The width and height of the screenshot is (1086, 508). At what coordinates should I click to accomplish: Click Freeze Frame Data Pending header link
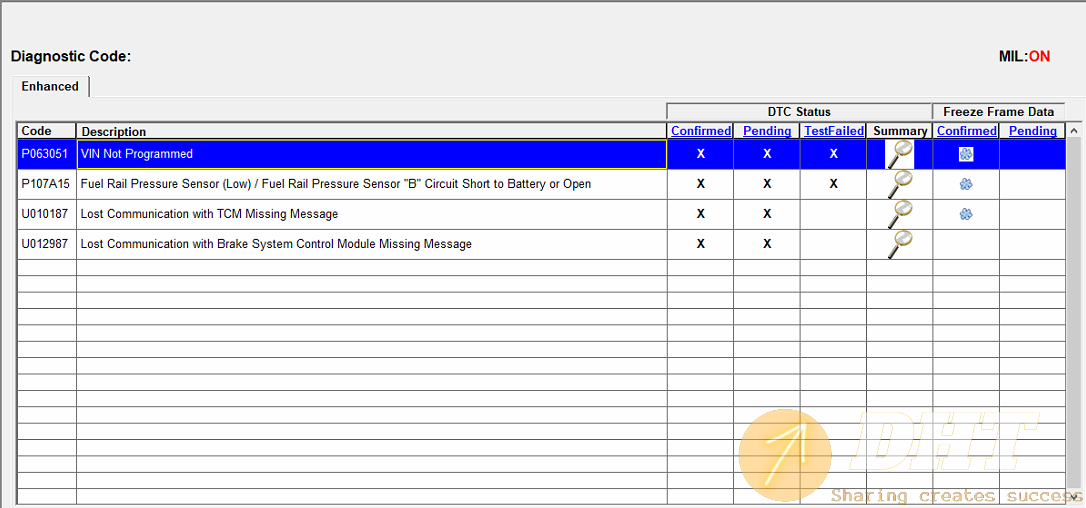pyautogui.click(x=1032, y=131)
